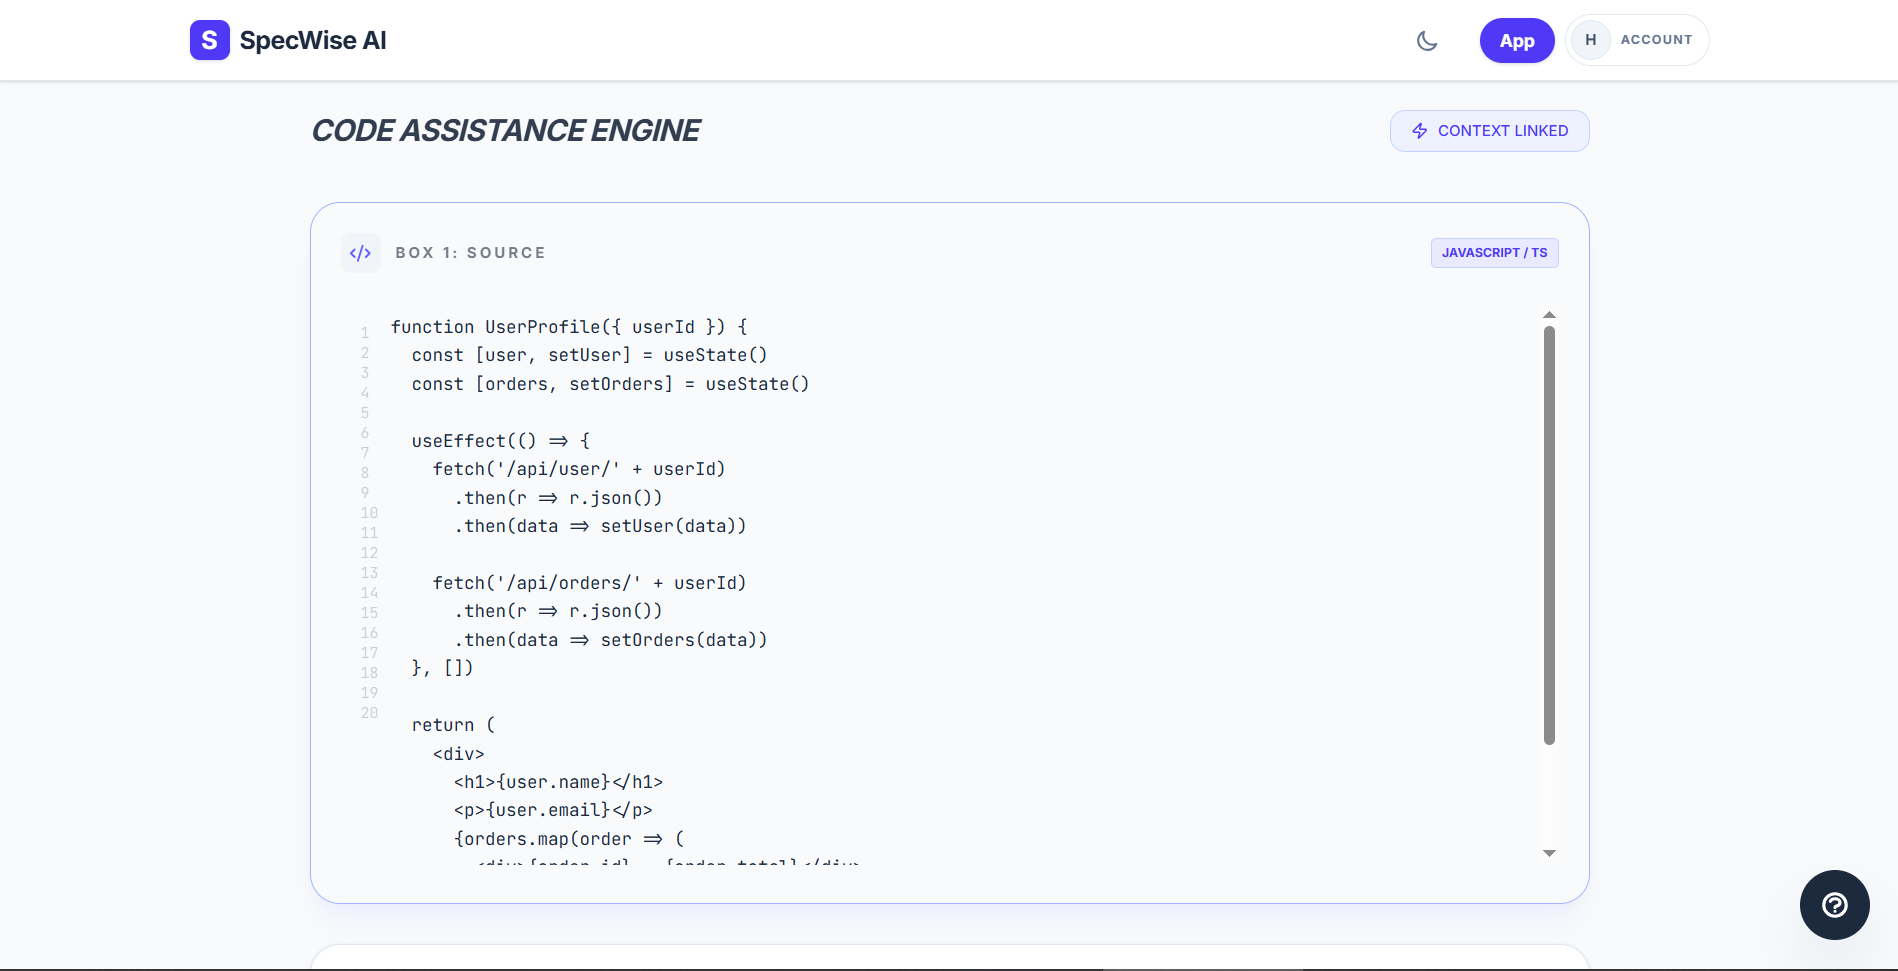This screenshot has width=1898, height=971.
Task: Click the 'useEffect(() => {' line
Action: point(501,441)
